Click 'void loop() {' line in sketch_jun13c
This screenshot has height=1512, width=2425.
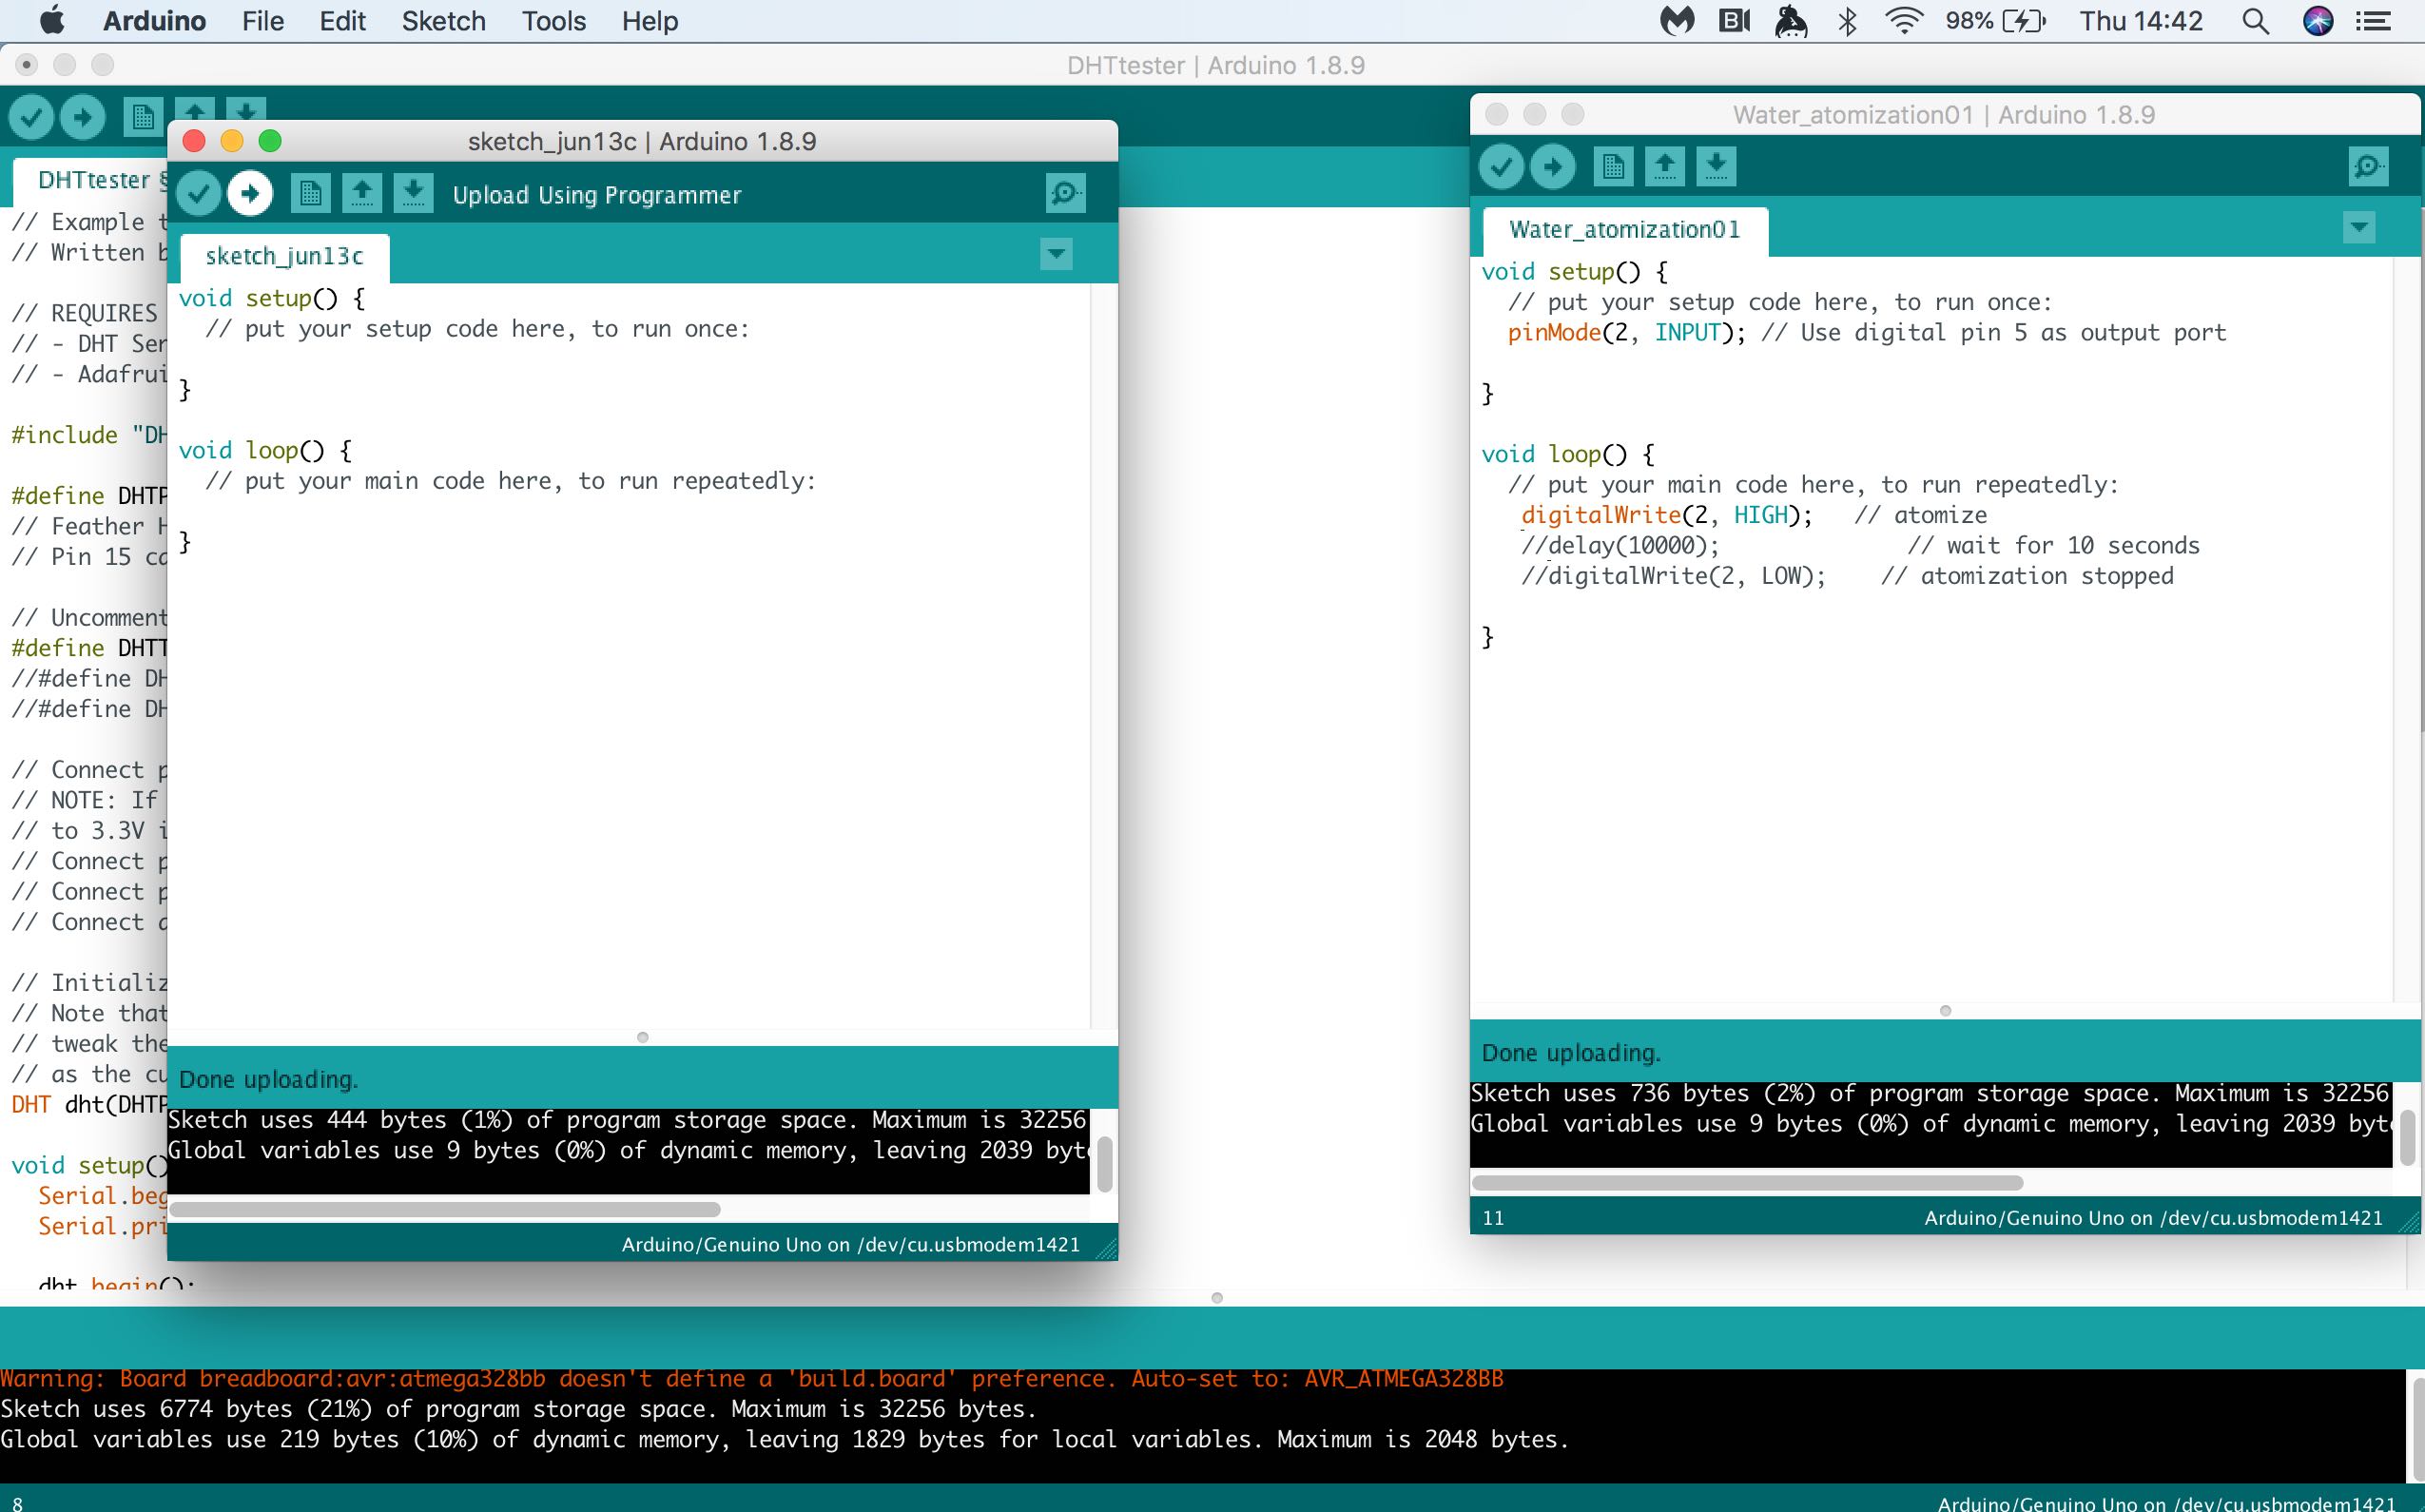[265, 451]
